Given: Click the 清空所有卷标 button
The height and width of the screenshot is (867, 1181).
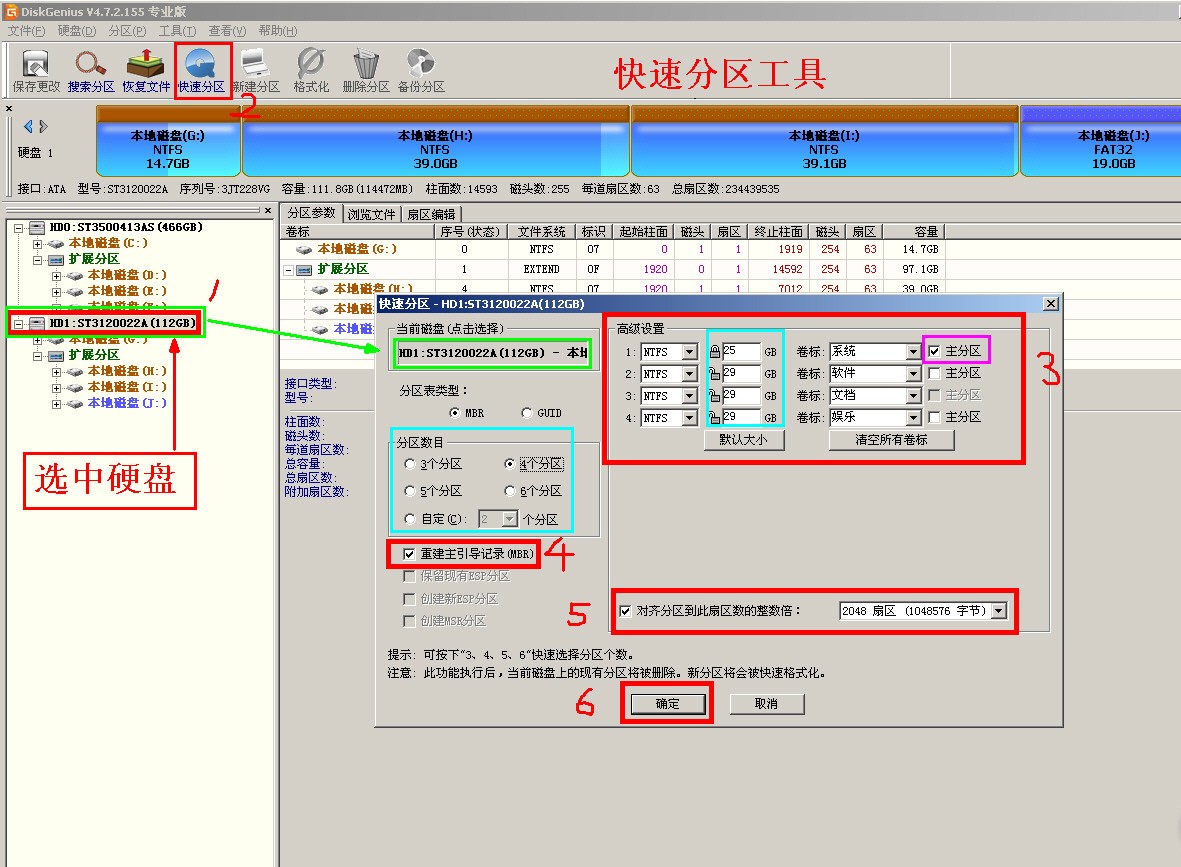Looking at the screenshot, I should coord(892,440).
